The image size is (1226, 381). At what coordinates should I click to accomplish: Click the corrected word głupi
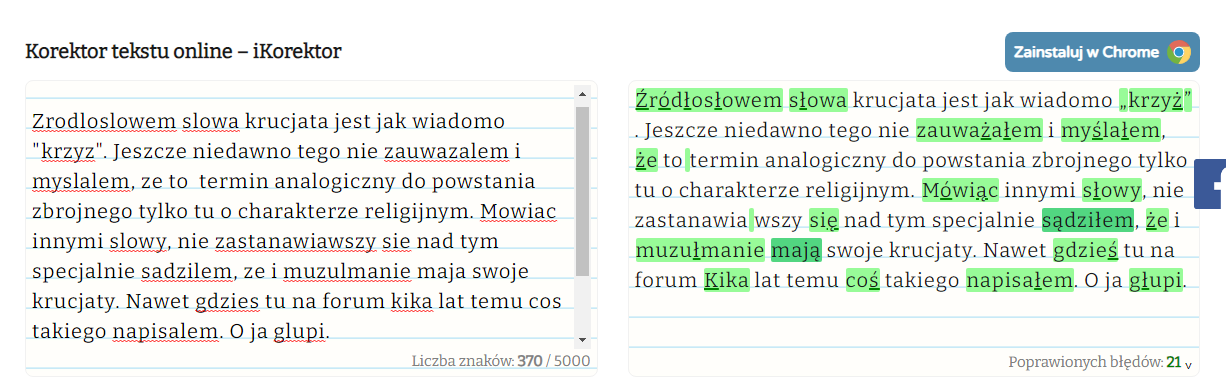[1156, 280]
